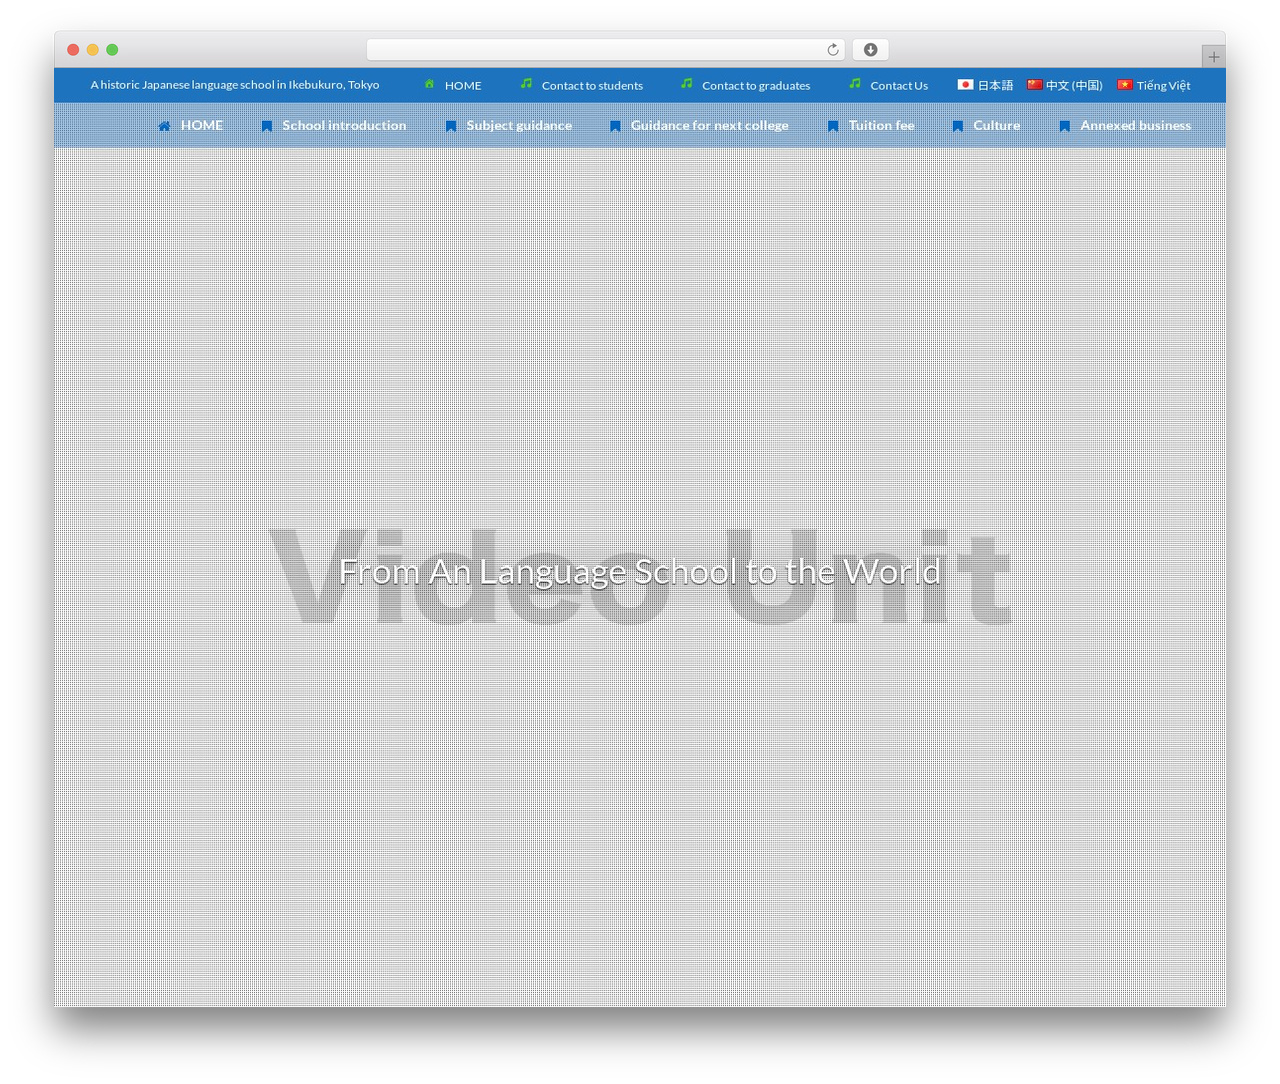Click the bookmark icon beside Culture
This screenshot has width=1280, height=1084.
tap(957, 126)
